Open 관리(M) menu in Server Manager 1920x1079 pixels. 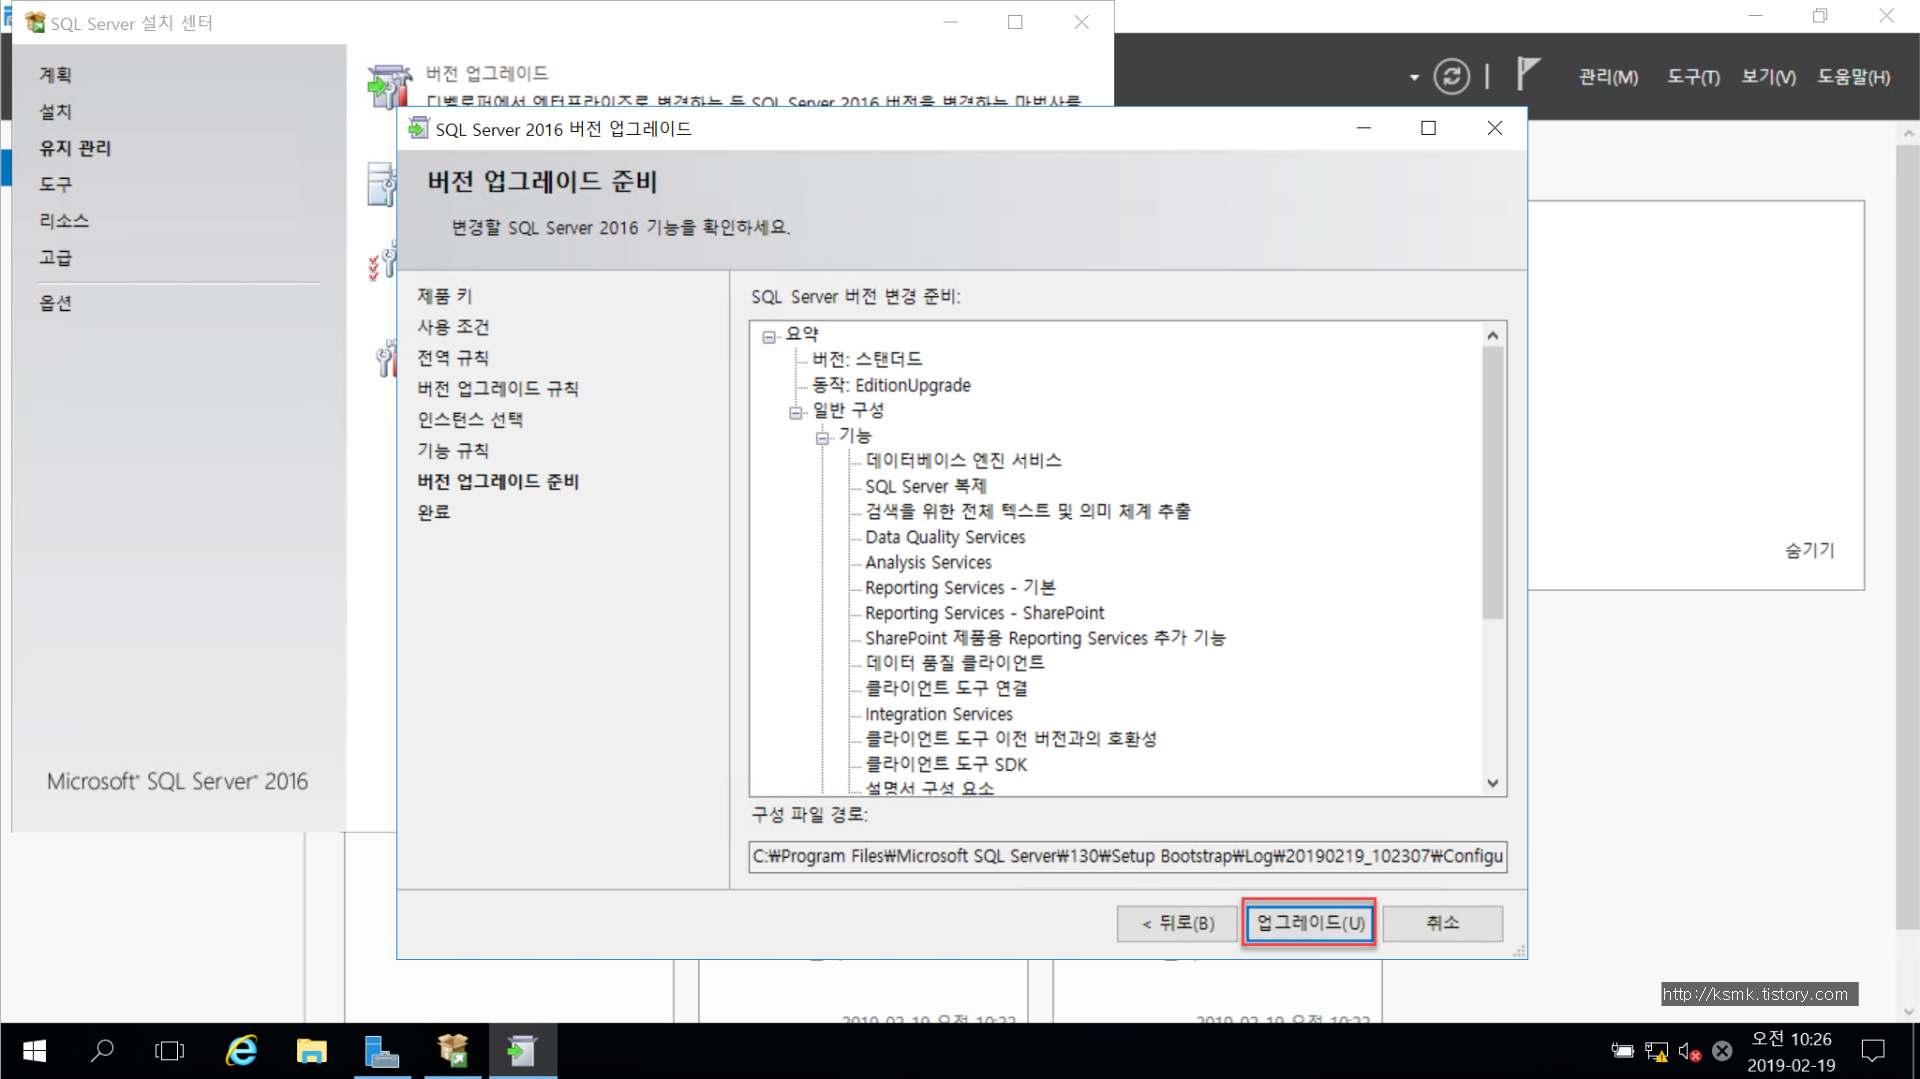pyautogui.click(x=1608, y=77)
